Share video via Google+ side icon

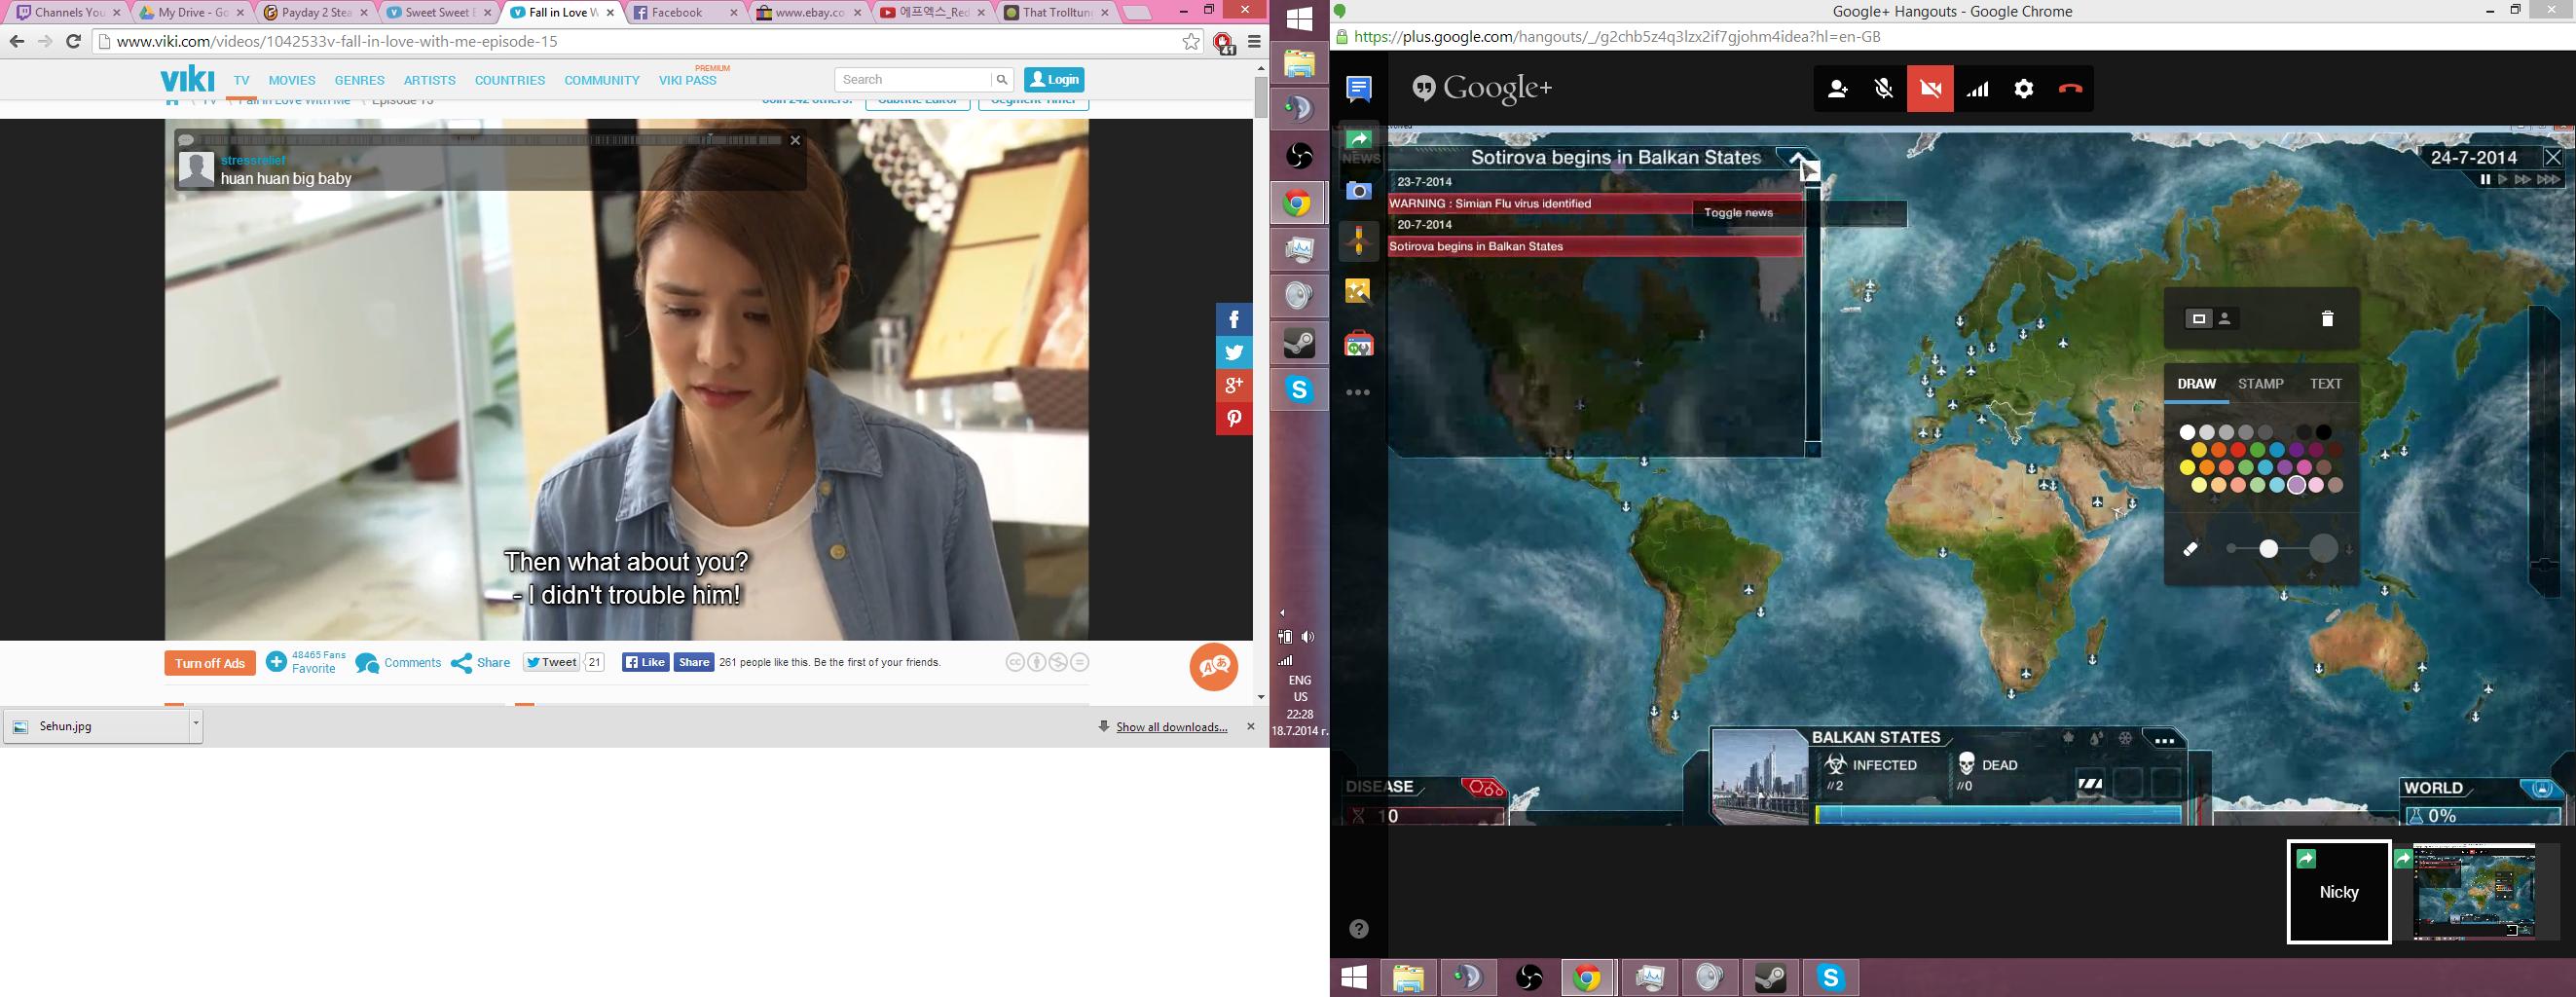[1234, 386]
